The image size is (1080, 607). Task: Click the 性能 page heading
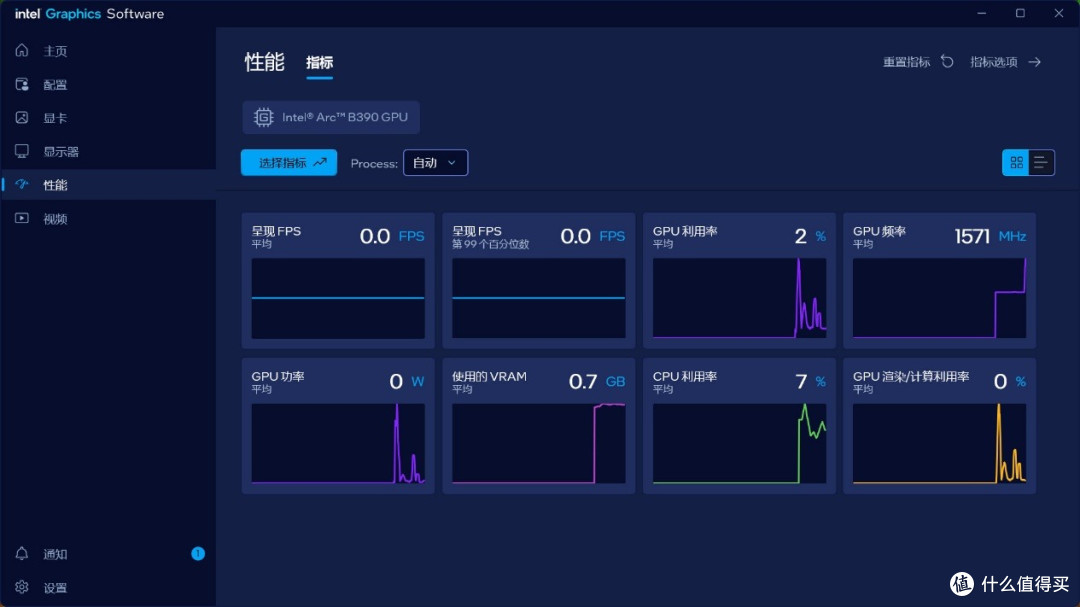[x=264, y=62]
